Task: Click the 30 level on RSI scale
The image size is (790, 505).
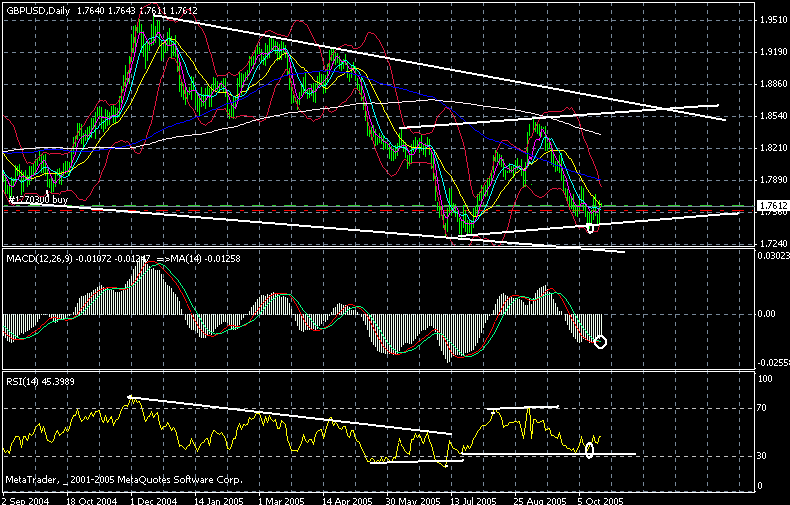Action: click(x=762, y=456)
